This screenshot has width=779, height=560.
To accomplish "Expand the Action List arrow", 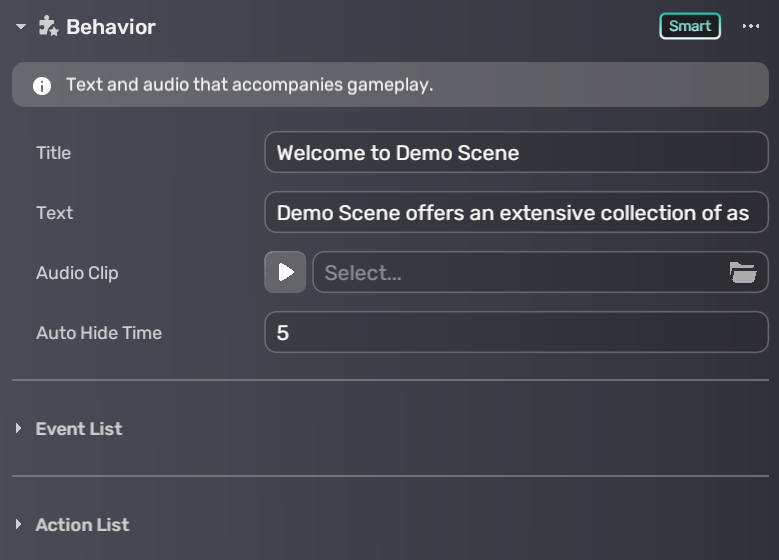I will pyautogui.click(x=19, y=524).
